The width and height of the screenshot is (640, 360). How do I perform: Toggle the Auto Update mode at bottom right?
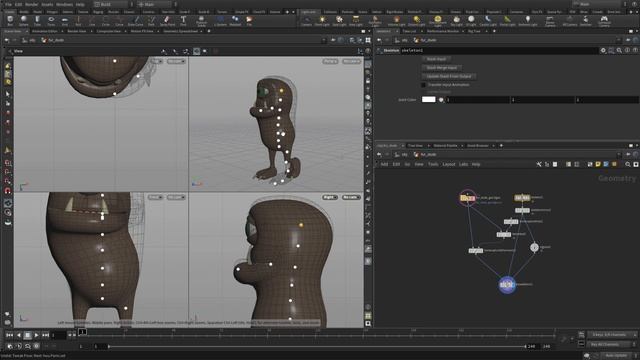(616, 356)
